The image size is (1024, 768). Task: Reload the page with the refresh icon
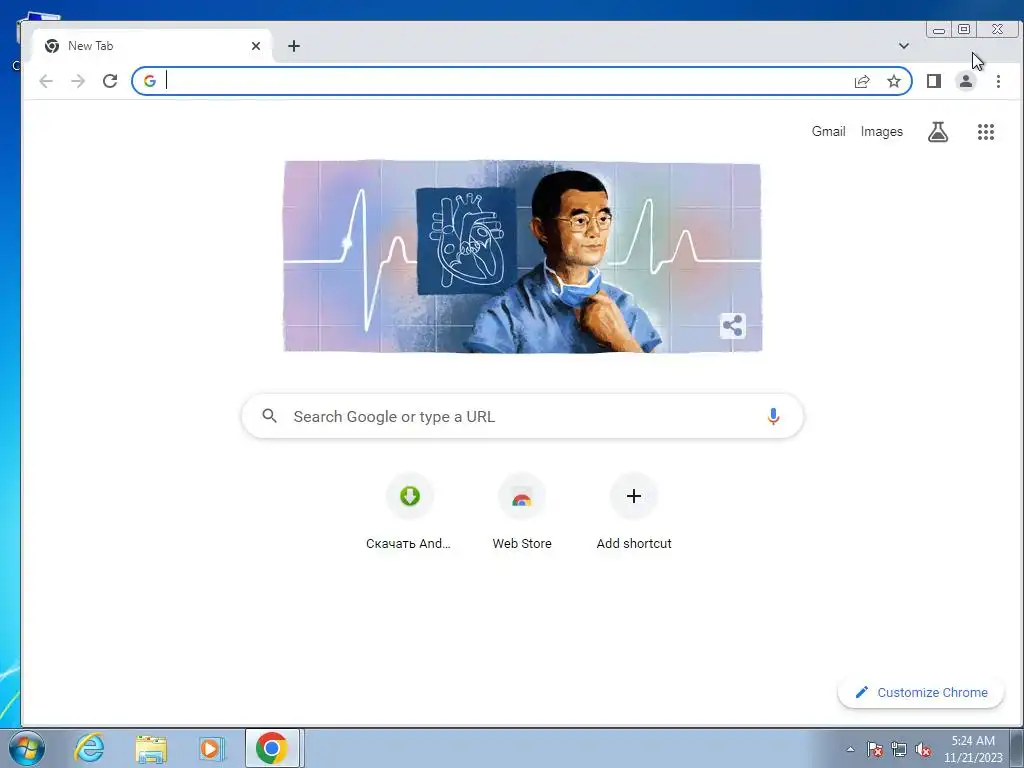(110, 81)
